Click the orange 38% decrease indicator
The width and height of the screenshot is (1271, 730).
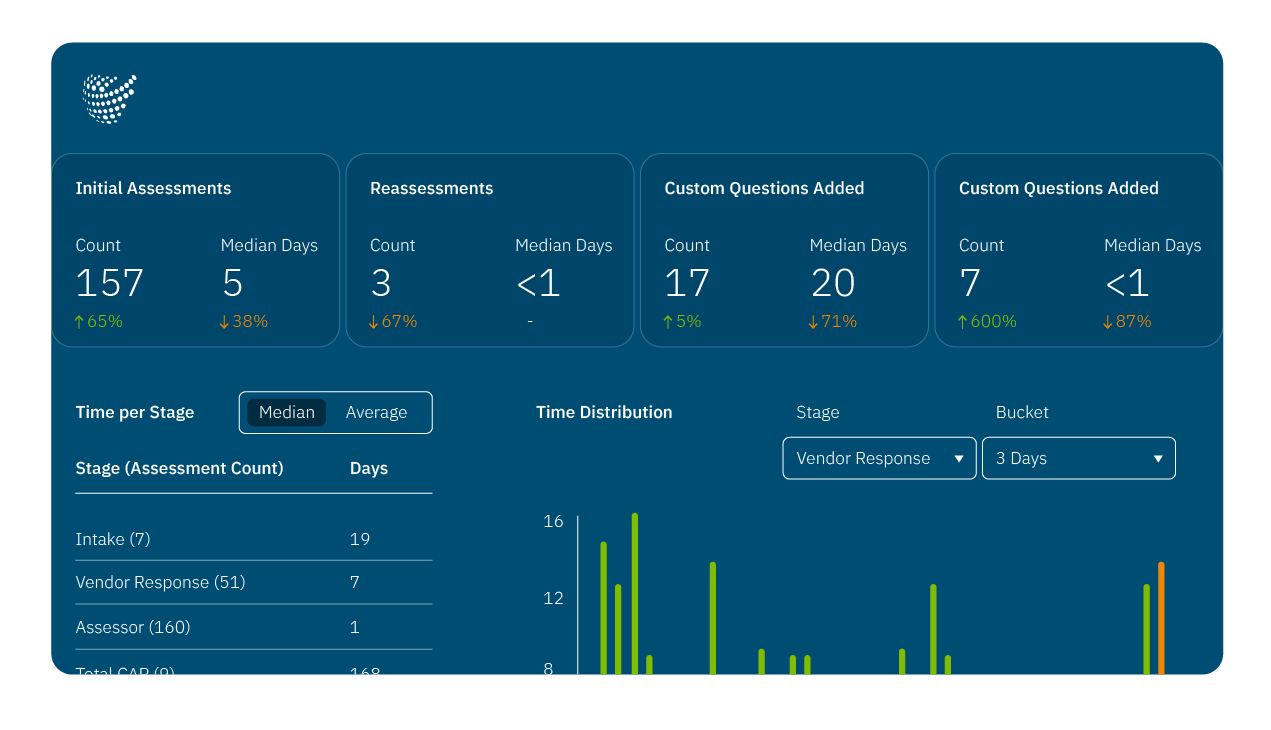tap(243, 321)
